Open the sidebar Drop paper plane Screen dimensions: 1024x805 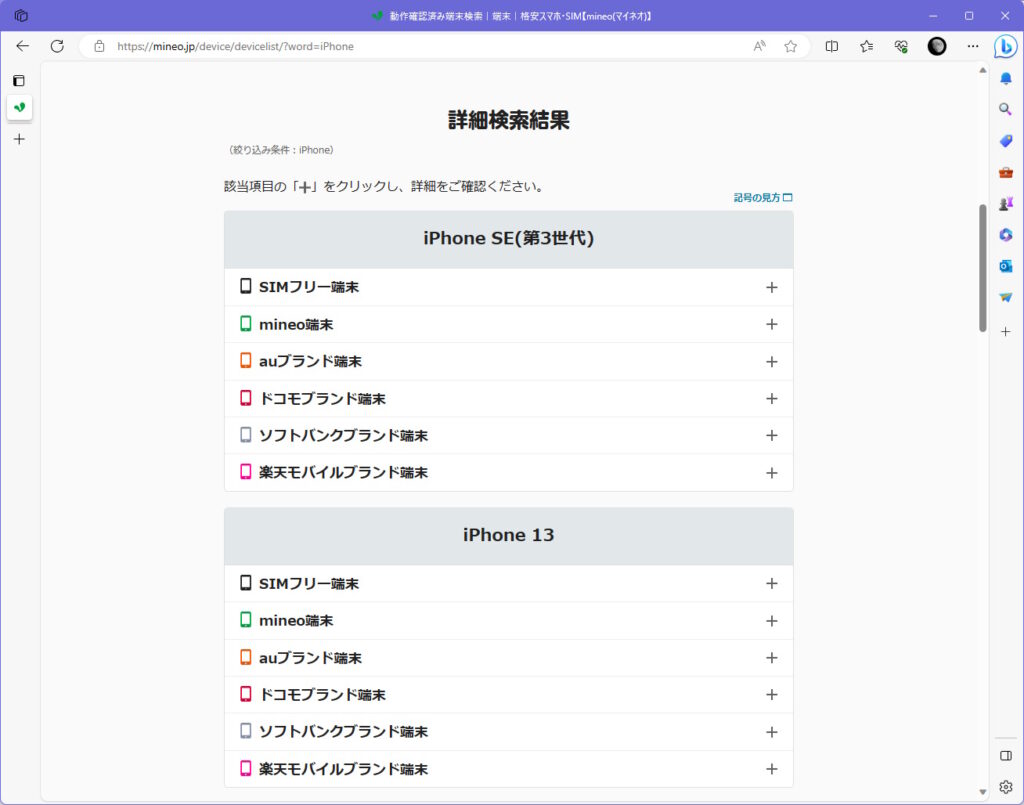pyautogui.click(x=1006, y=297)
